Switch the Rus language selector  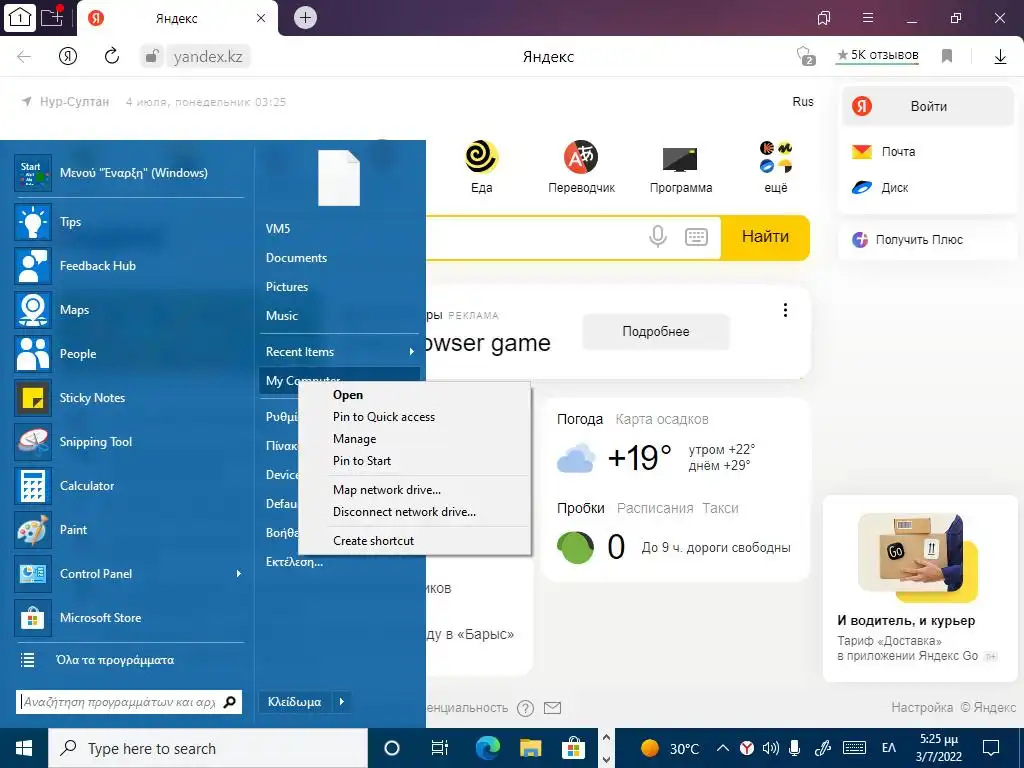coord(803,101)
